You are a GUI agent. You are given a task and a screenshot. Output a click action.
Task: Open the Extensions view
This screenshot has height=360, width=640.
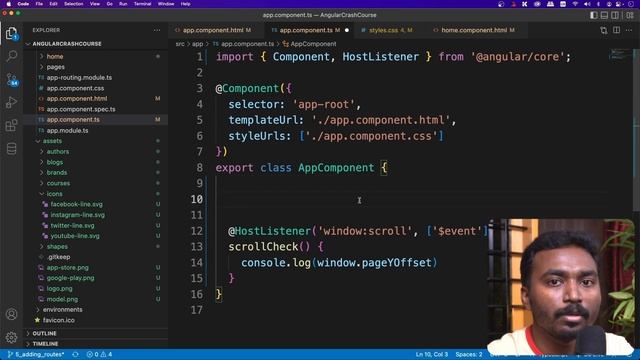point(11,125)
